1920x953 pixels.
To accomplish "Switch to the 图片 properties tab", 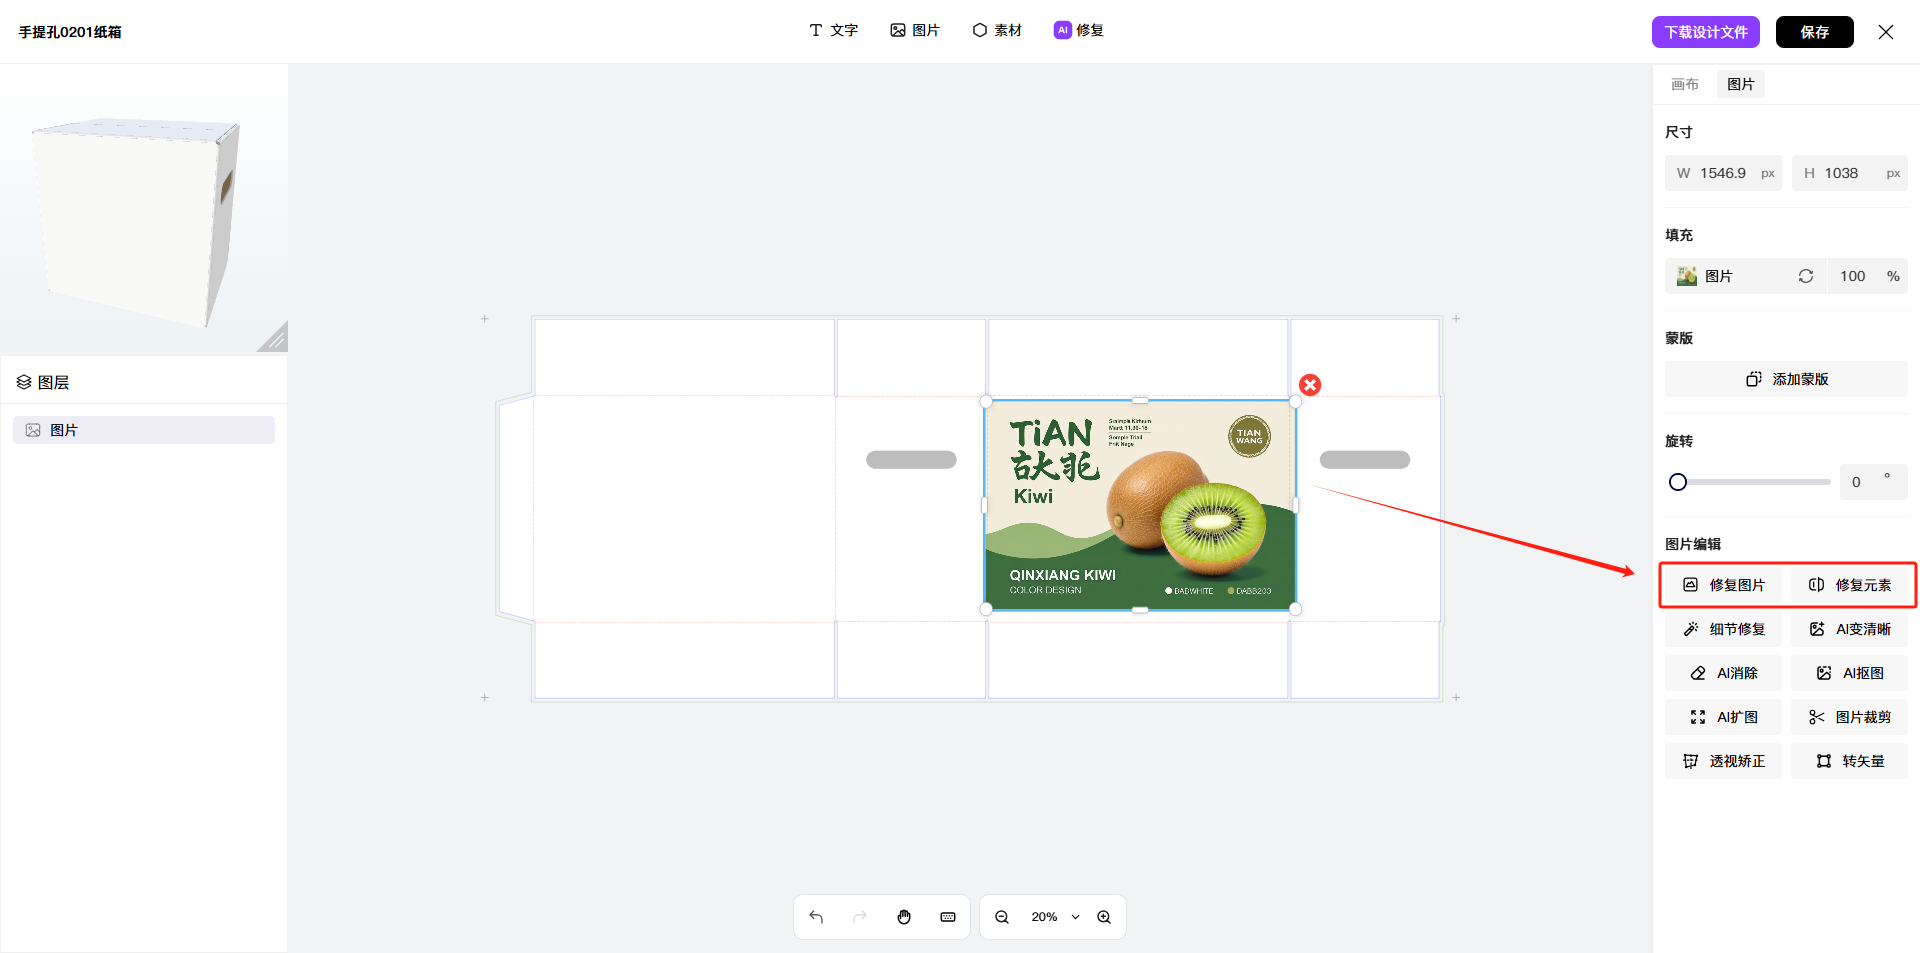I will pos(1741,84).
